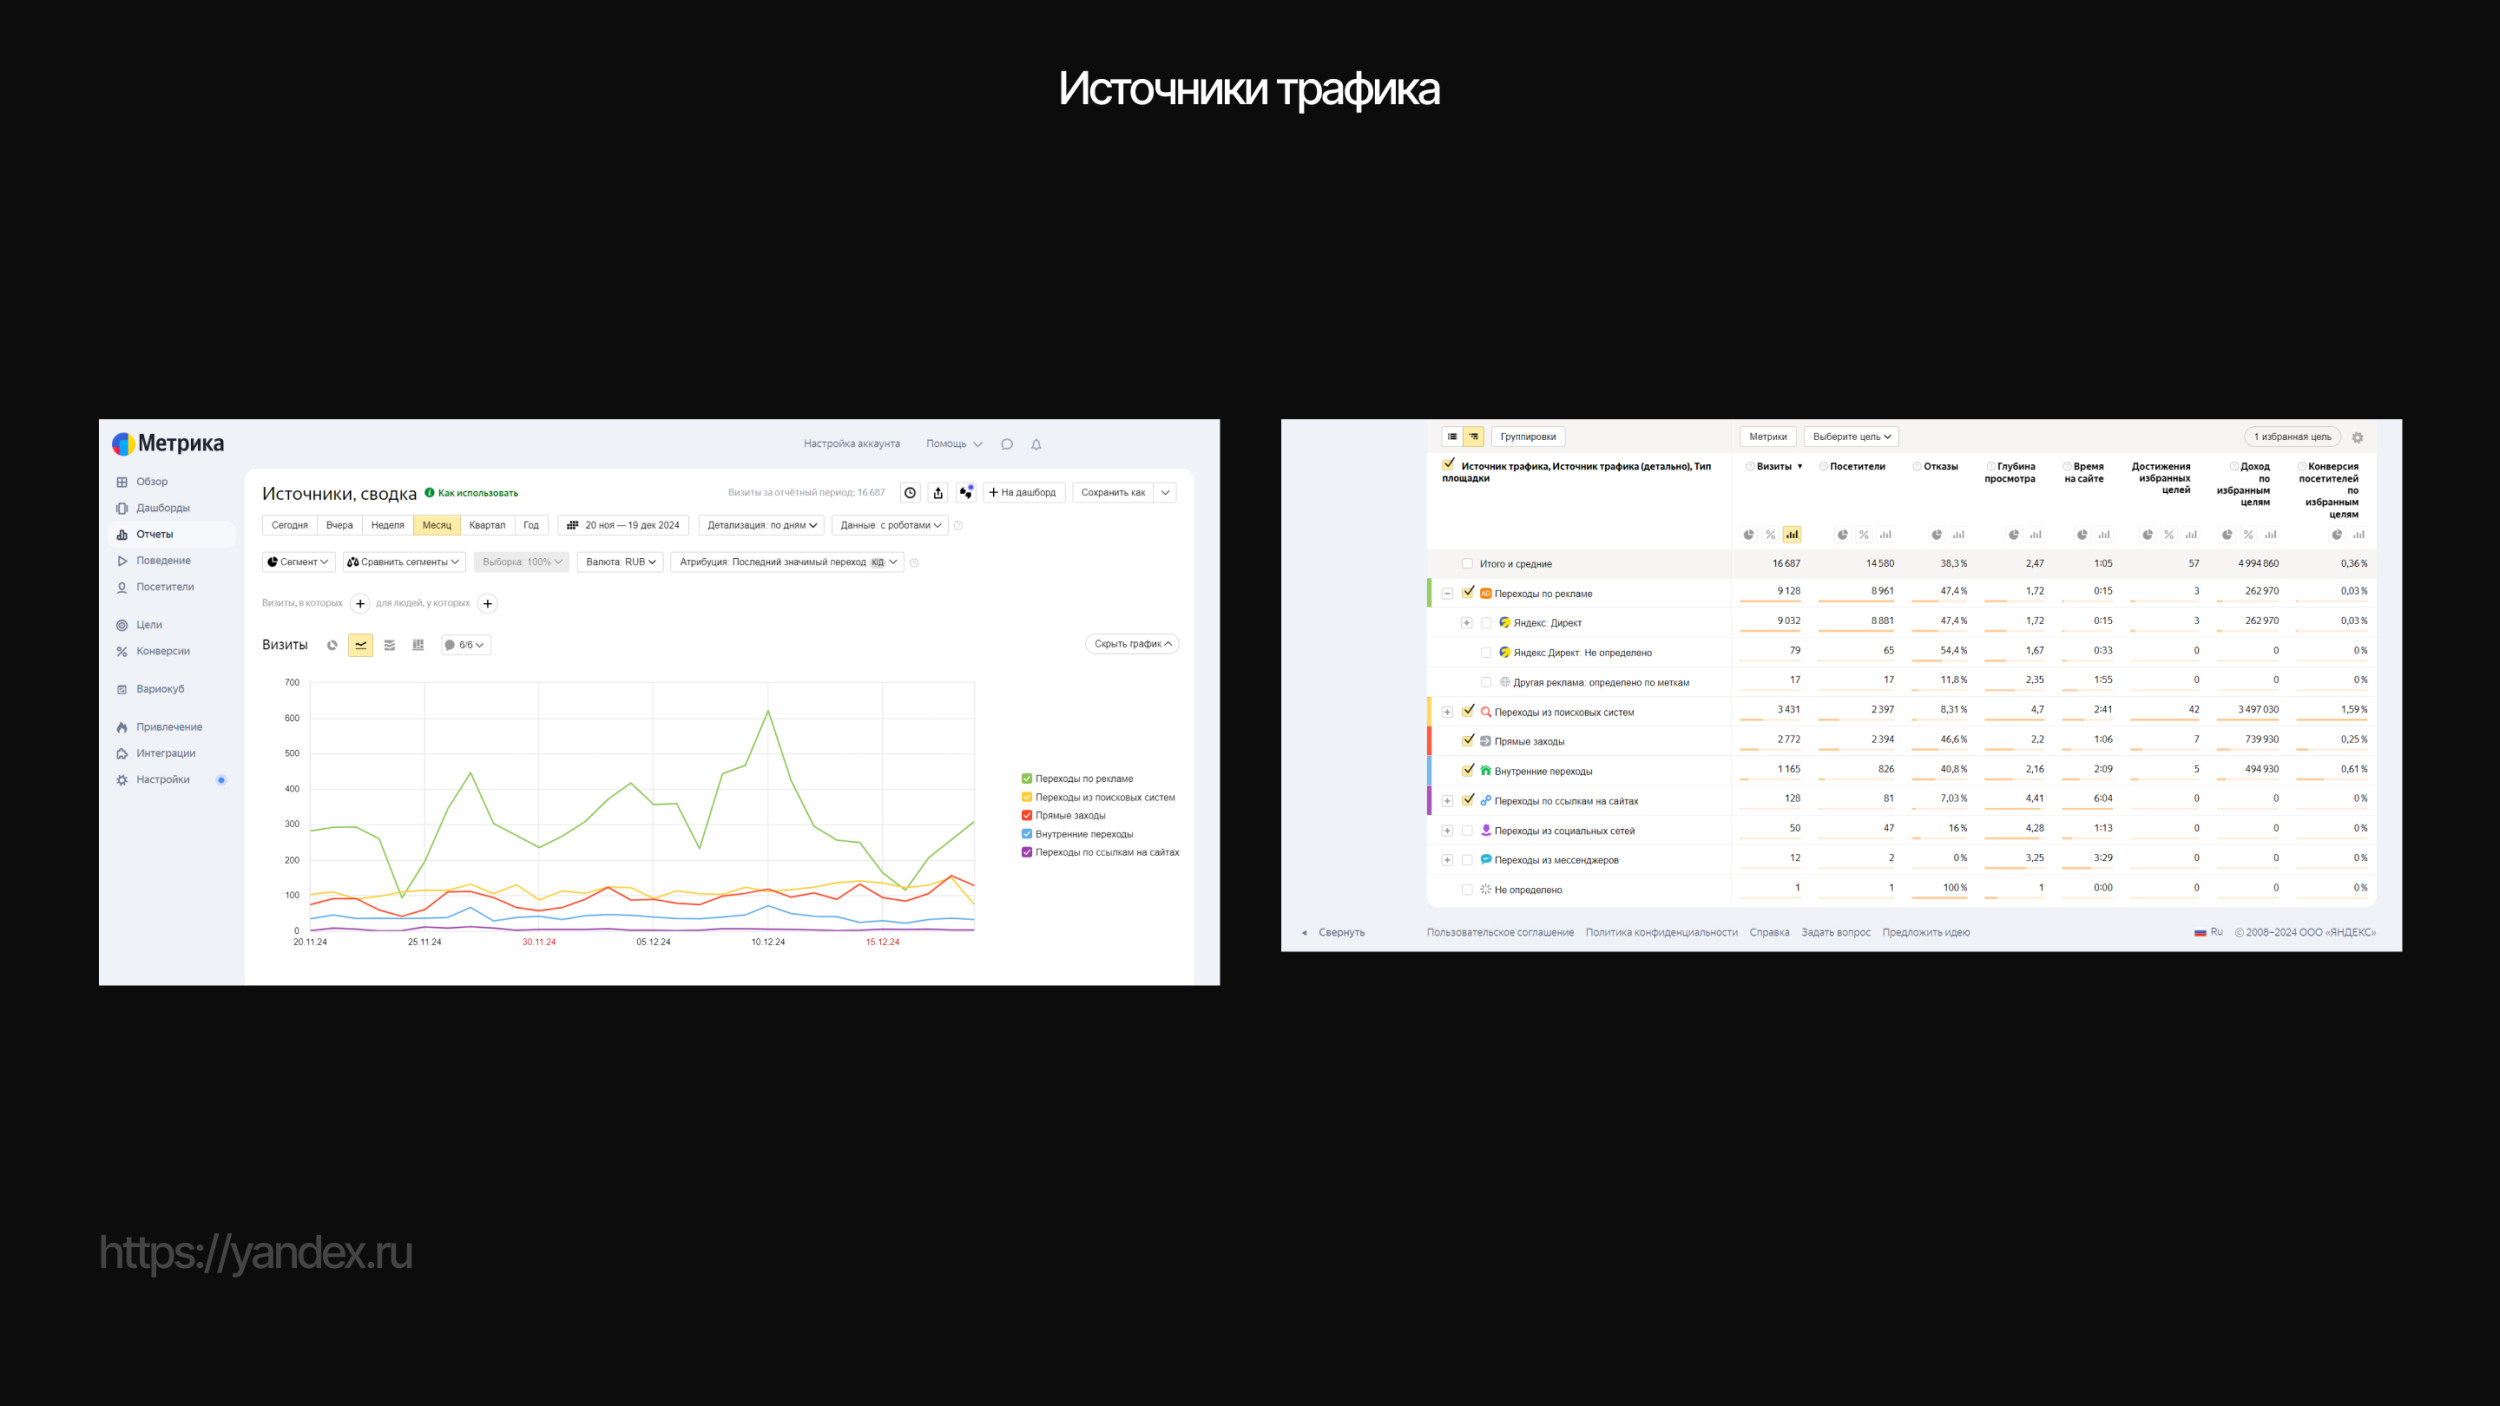Image resolution: width=2500 pixels, height=1406 pixels.
Task: Click the export report icon
Action: click(938, 492)
